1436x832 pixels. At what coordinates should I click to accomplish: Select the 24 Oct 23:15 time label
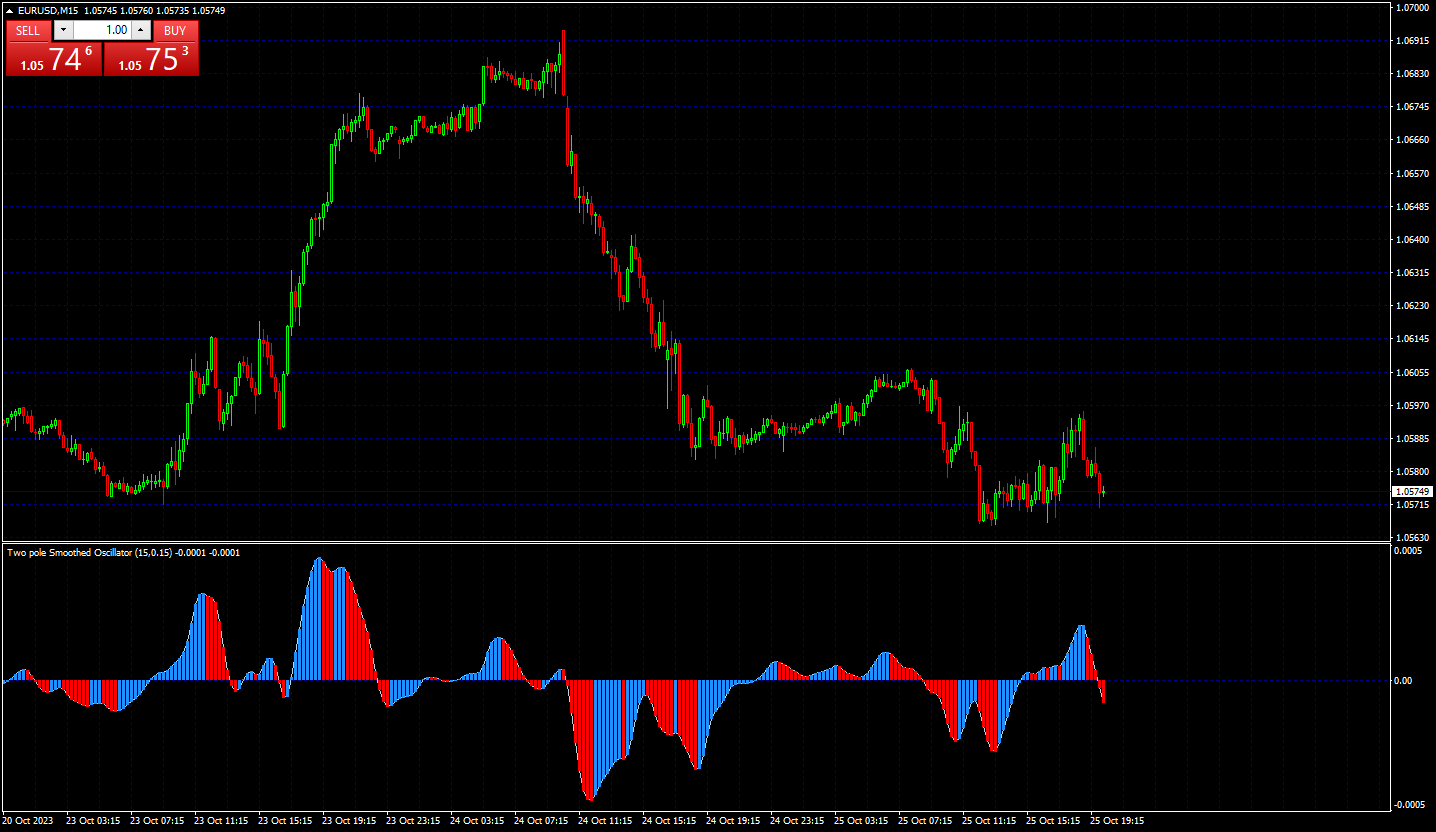pos(797,821)
